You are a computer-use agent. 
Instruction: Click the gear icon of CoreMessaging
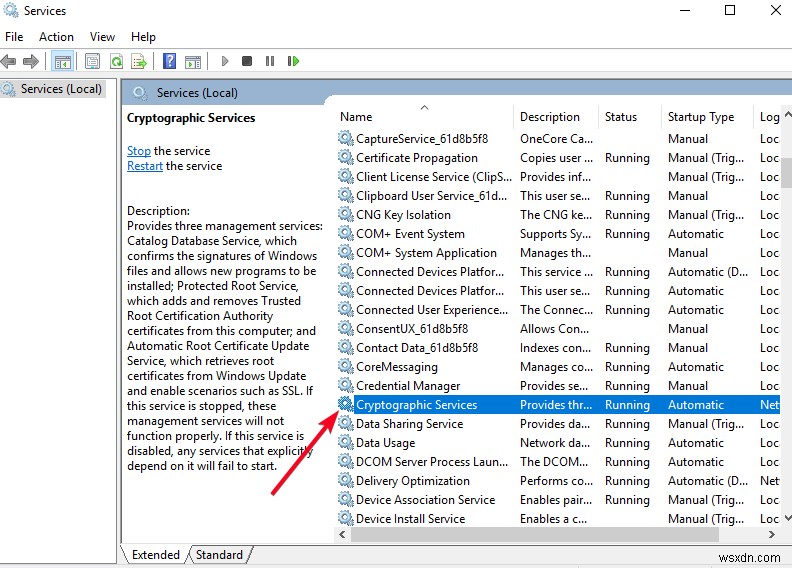point(345,366)
